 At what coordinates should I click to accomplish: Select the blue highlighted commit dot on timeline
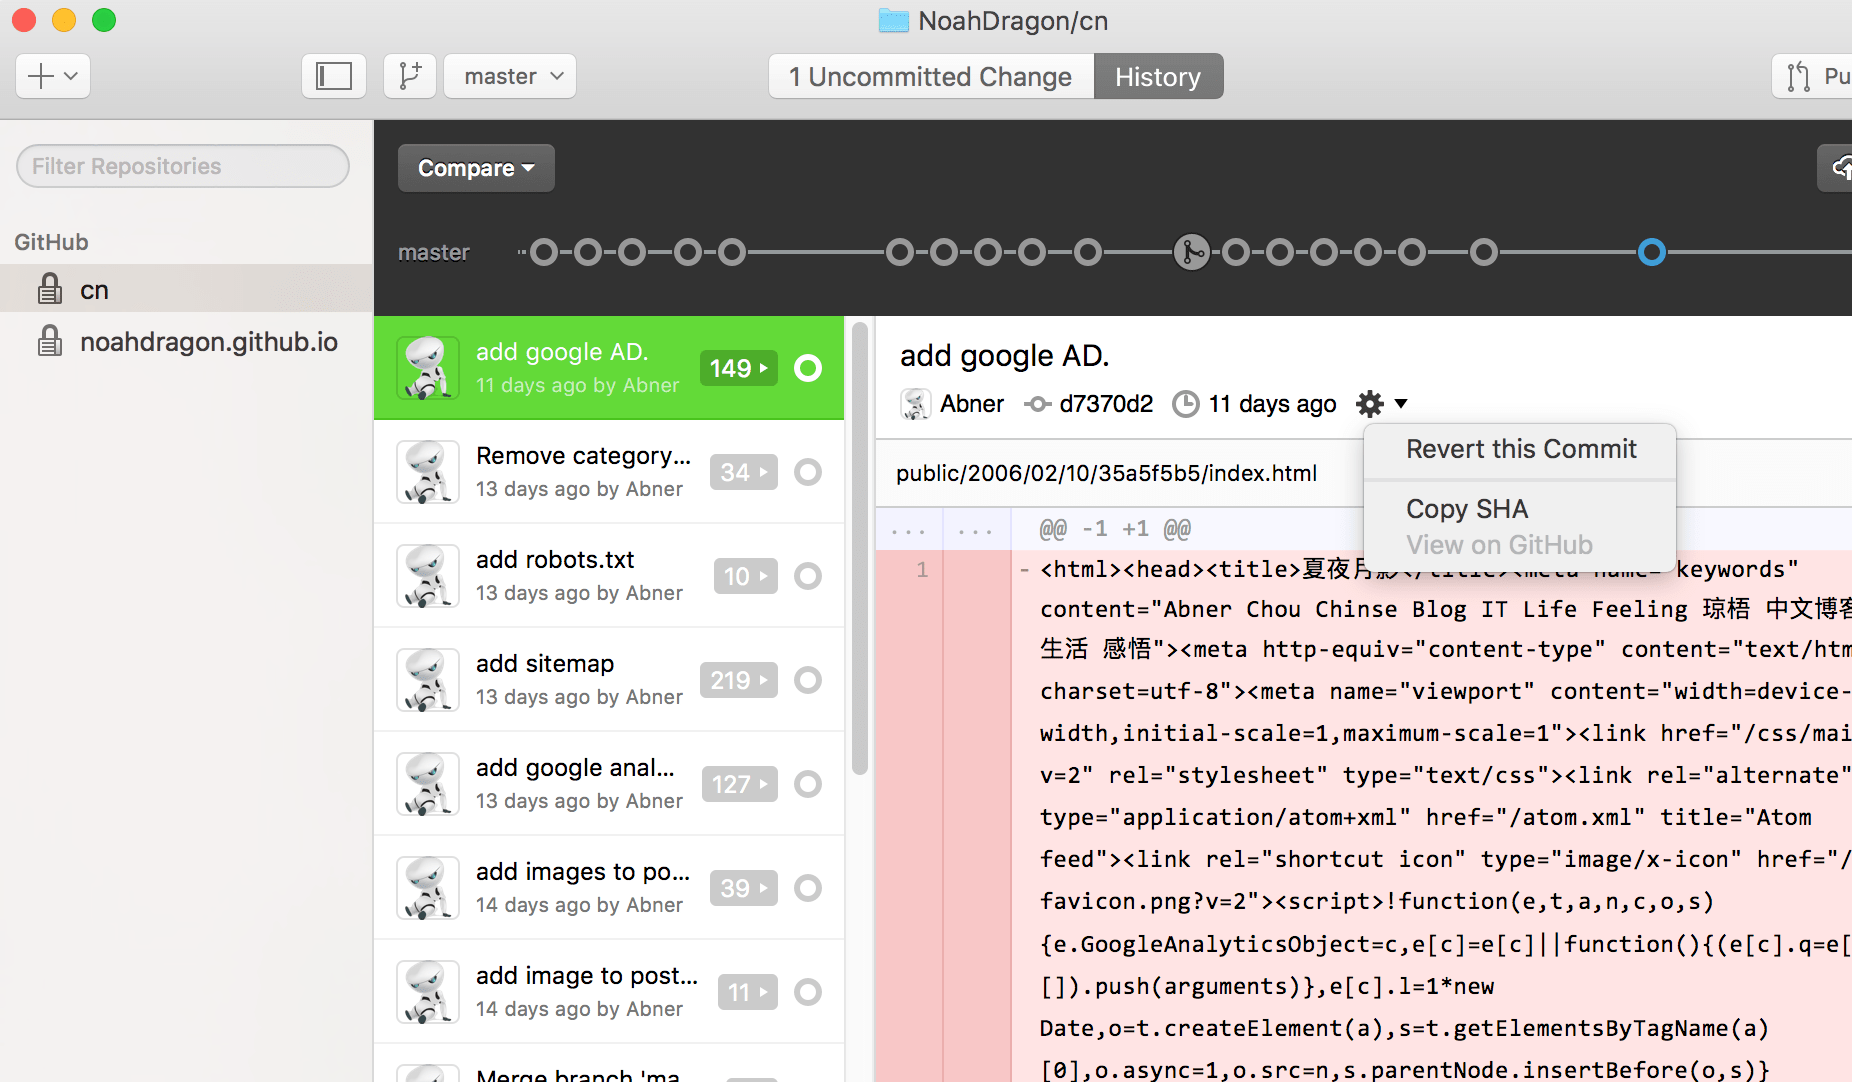tap(1652, 252)
